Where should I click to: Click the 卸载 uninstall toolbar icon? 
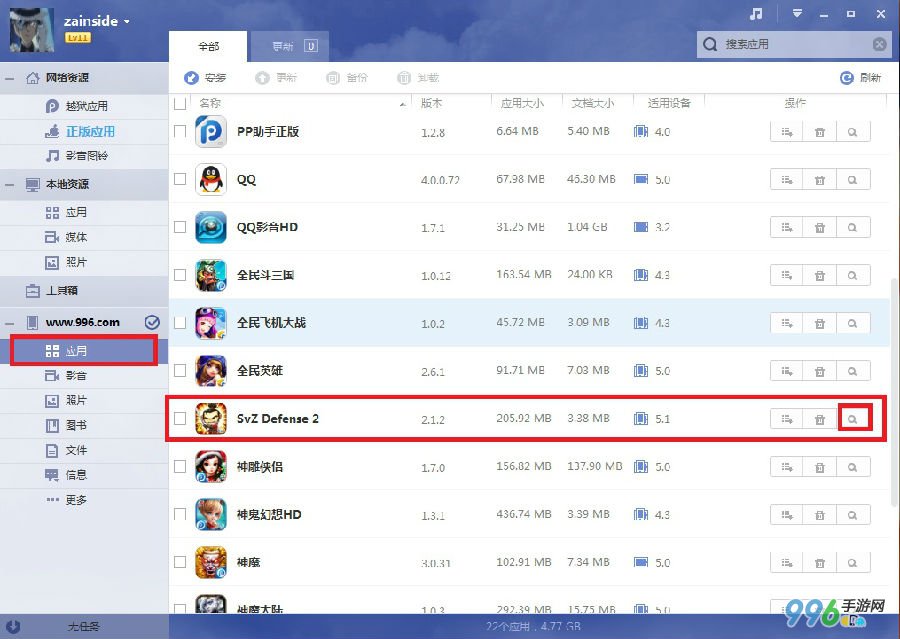coord(404,78)
